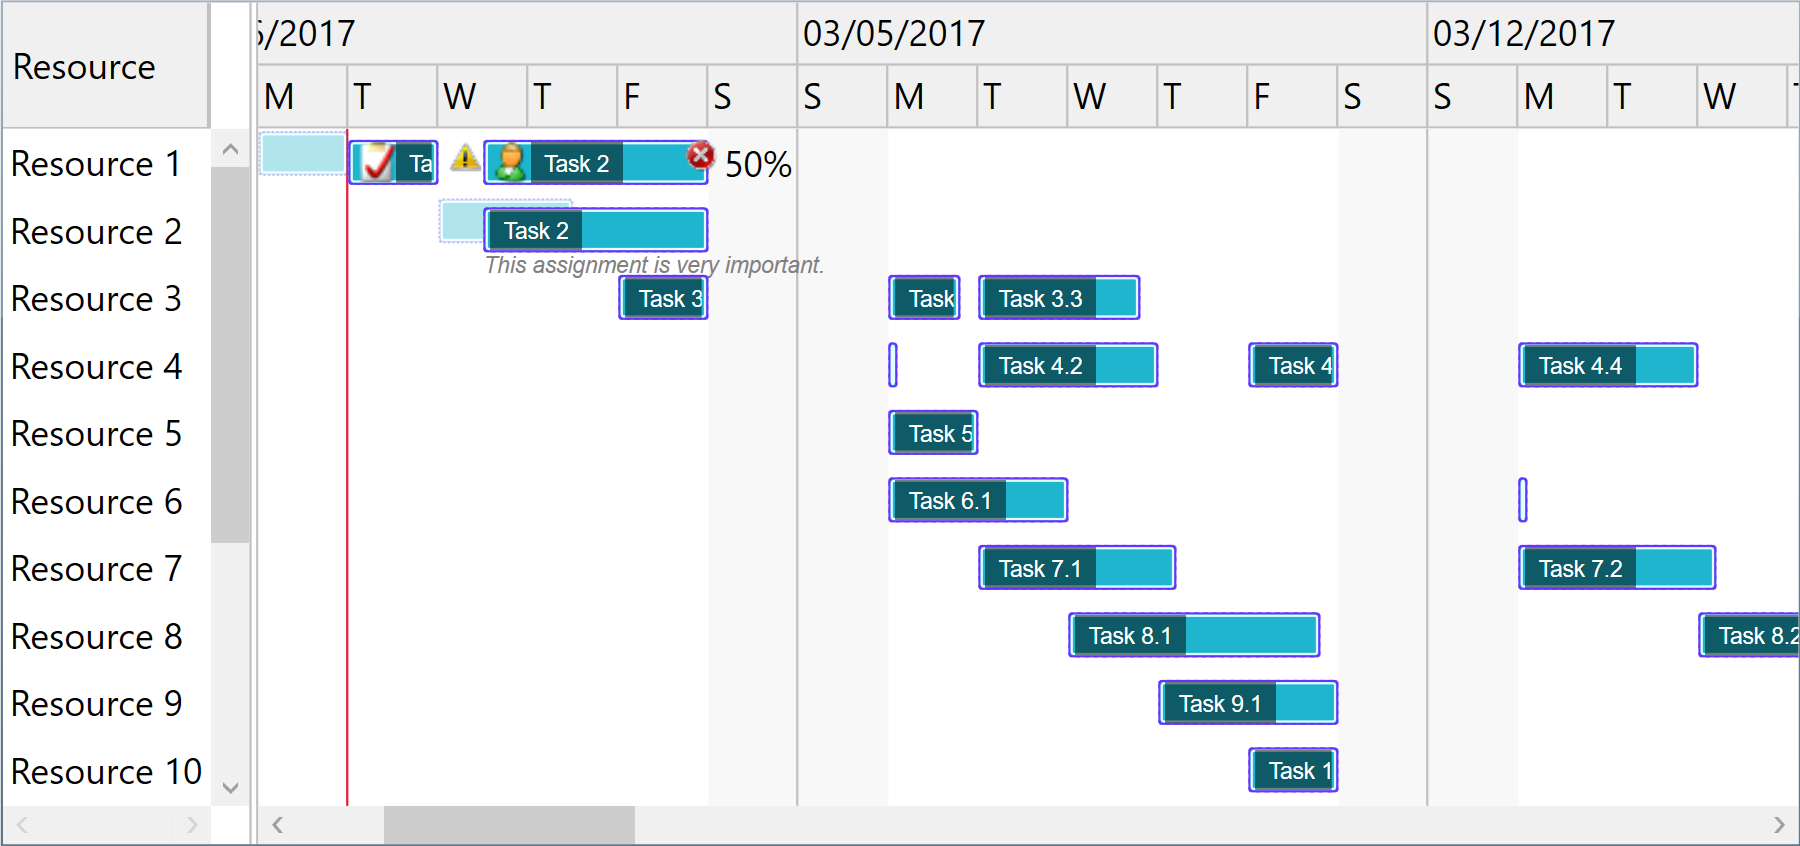Click the Resource 5 row label
1800x846 pixels.
click(96, 434)
